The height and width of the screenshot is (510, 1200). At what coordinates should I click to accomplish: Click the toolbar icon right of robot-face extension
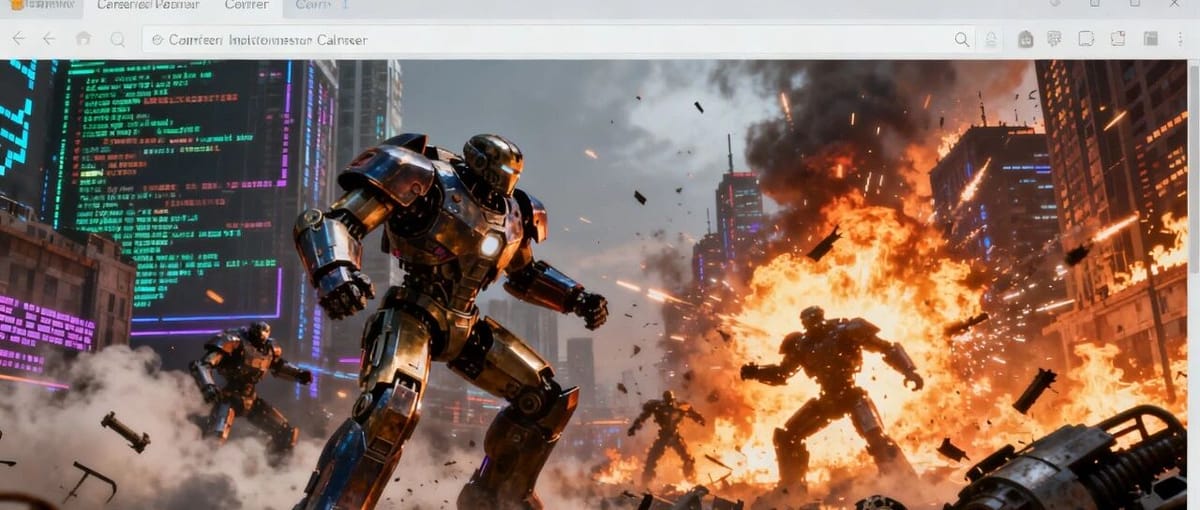[x=1054, y=39]
